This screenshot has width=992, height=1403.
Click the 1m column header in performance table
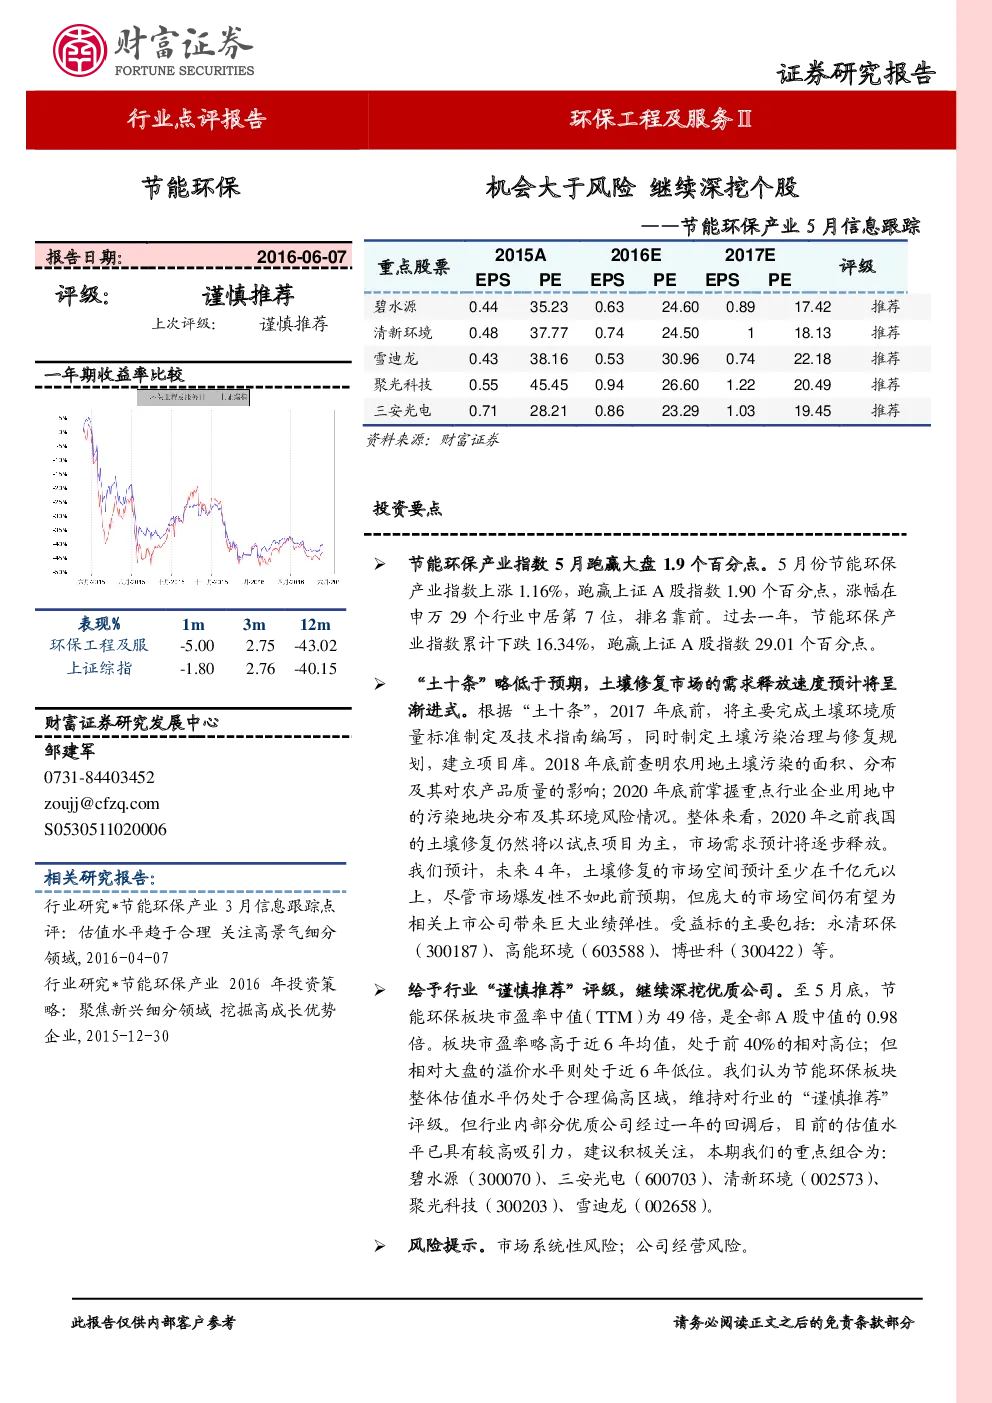[x=193, y=624]
